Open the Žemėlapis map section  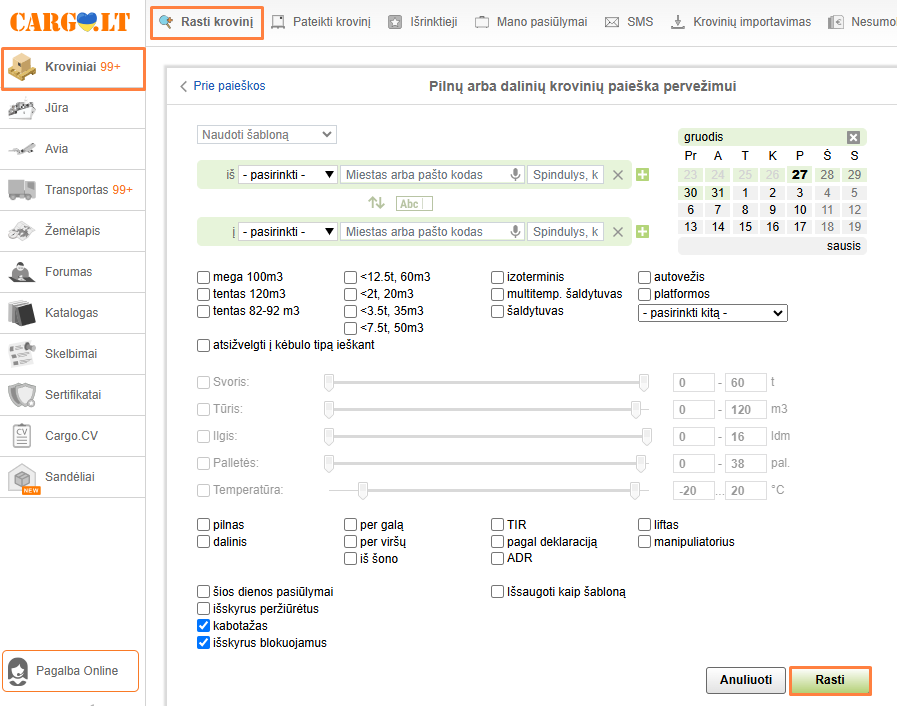point(72,231)
